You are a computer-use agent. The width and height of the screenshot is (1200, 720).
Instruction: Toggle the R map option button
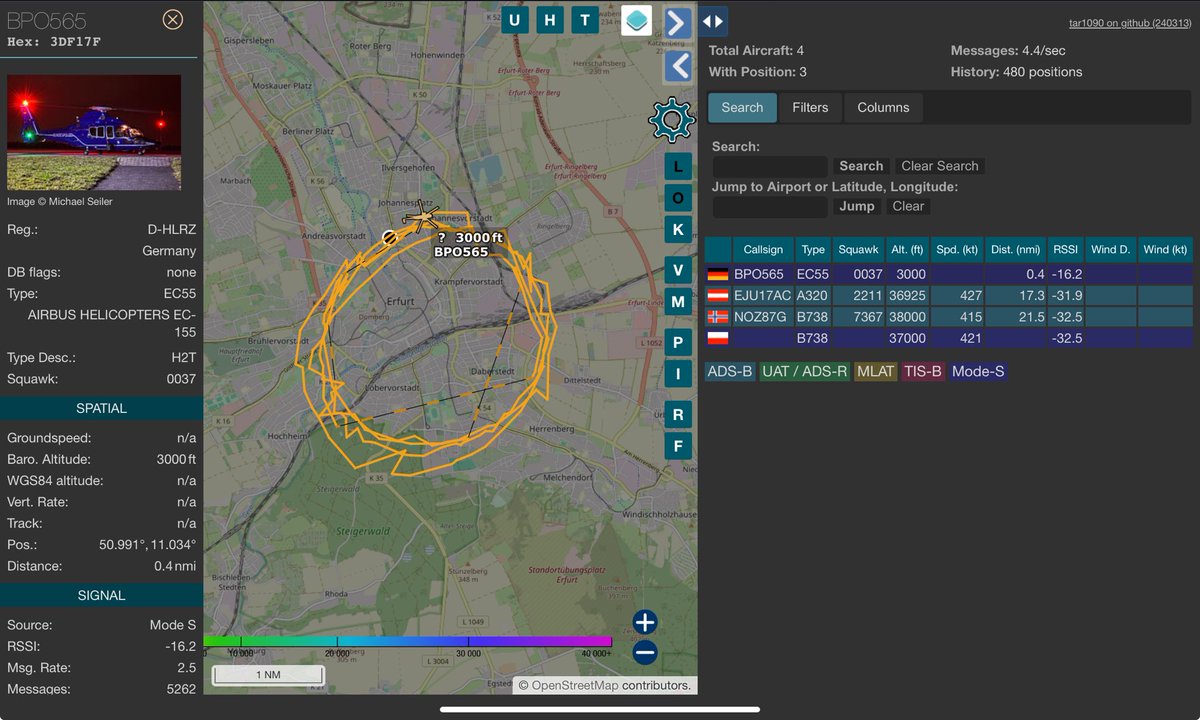(678, 415)
